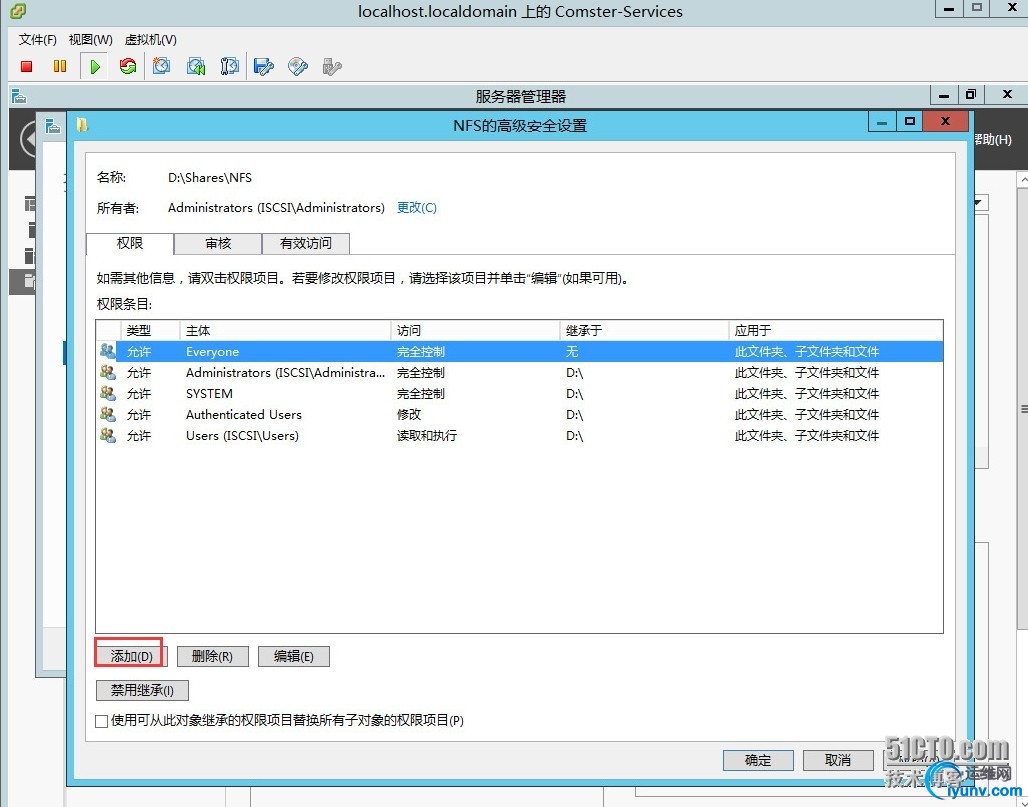Viewport: 1028px width, 807px height.
Task: Switch to the 权限 tab
Action: click(x=130, y=243)
